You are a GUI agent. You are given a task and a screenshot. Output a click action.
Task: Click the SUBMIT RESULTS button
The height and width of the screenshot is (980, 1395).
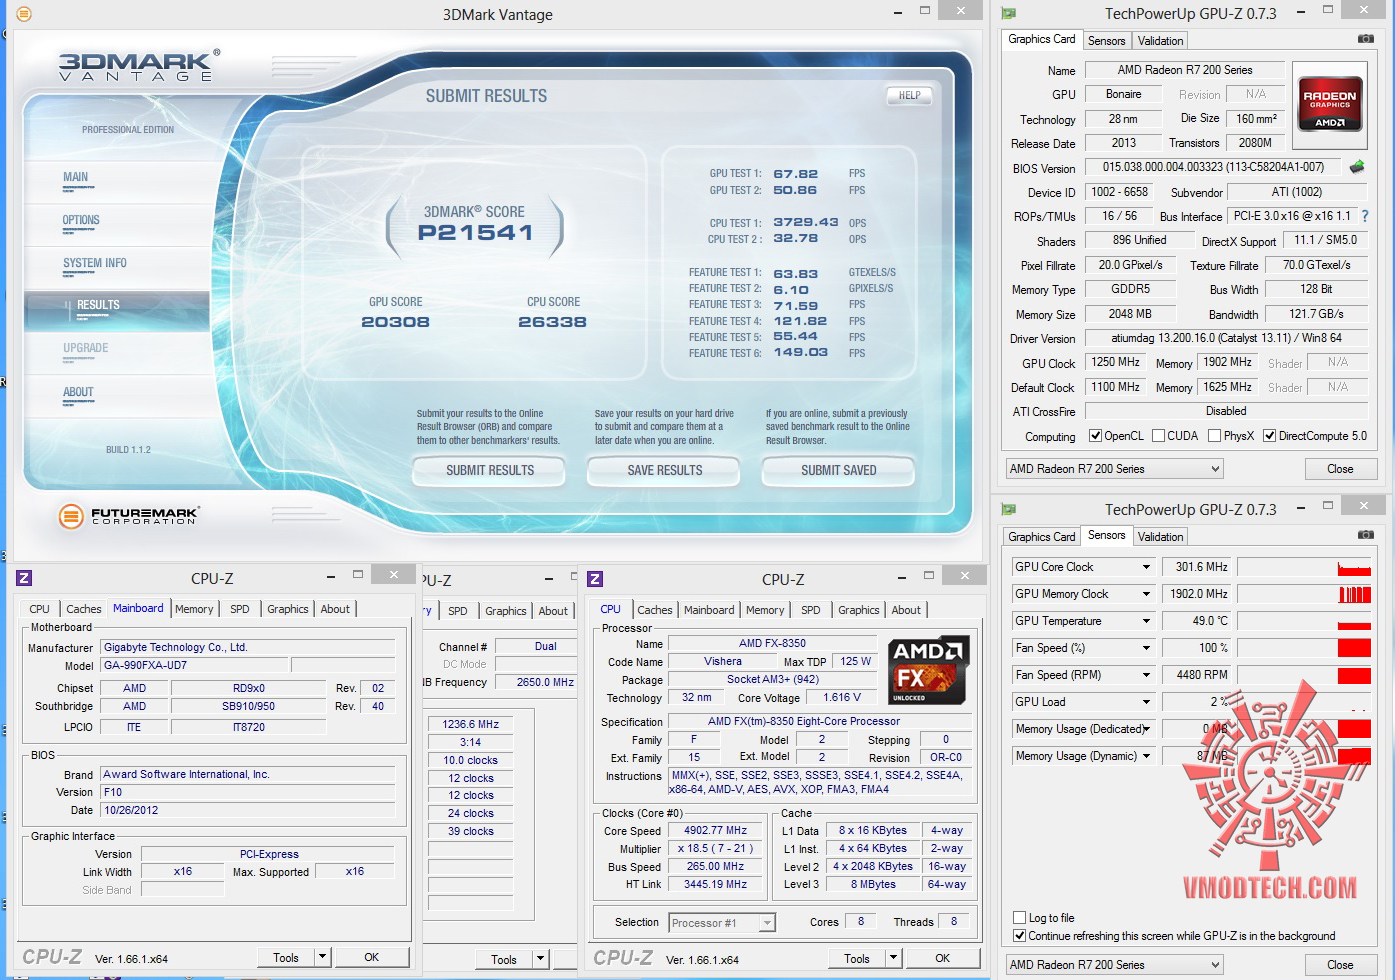click(490, 470)
